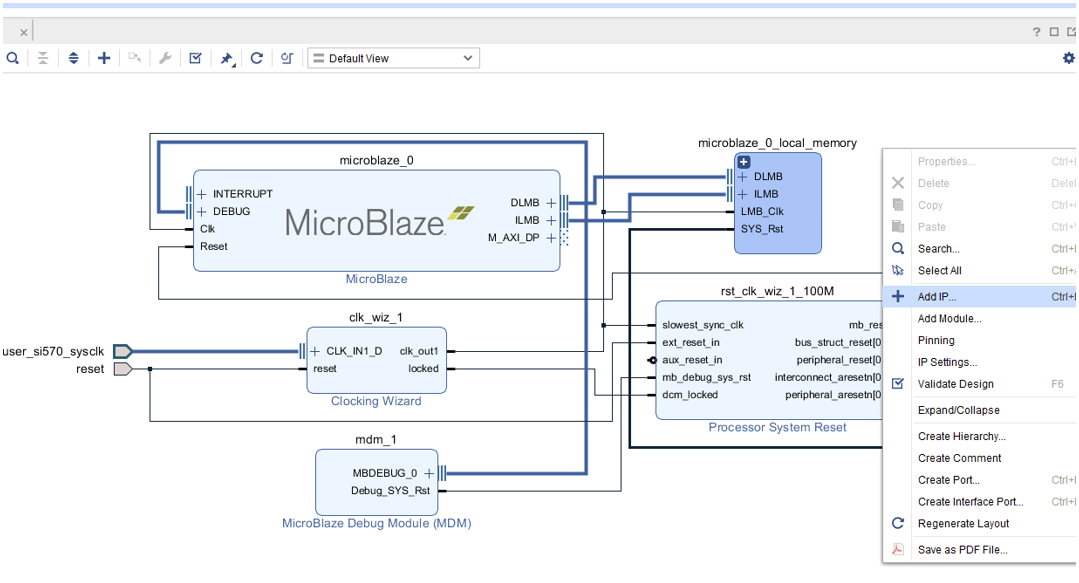
Task: Click the Search magnifier icon in toolbar
Action: coord(13,58)
